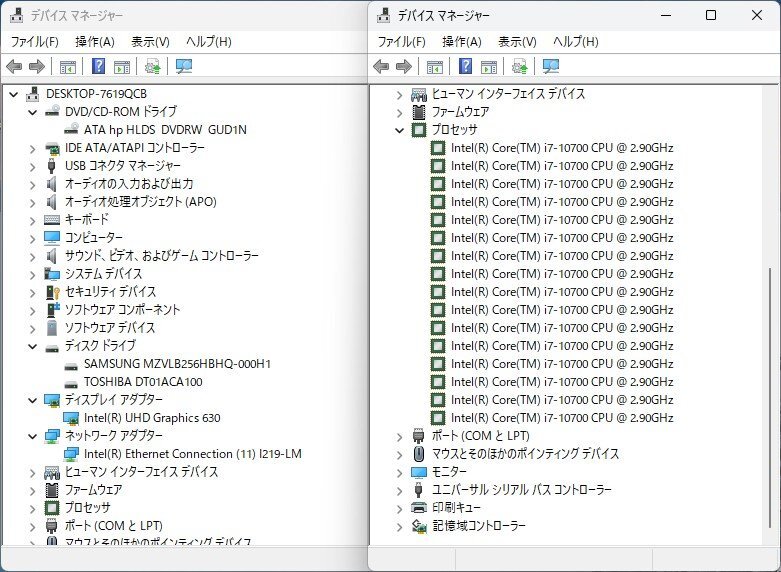The image size is (781, 572).
Task: Click the right window vertical scrollbar thumb
Action: click(x=770, y=398)
